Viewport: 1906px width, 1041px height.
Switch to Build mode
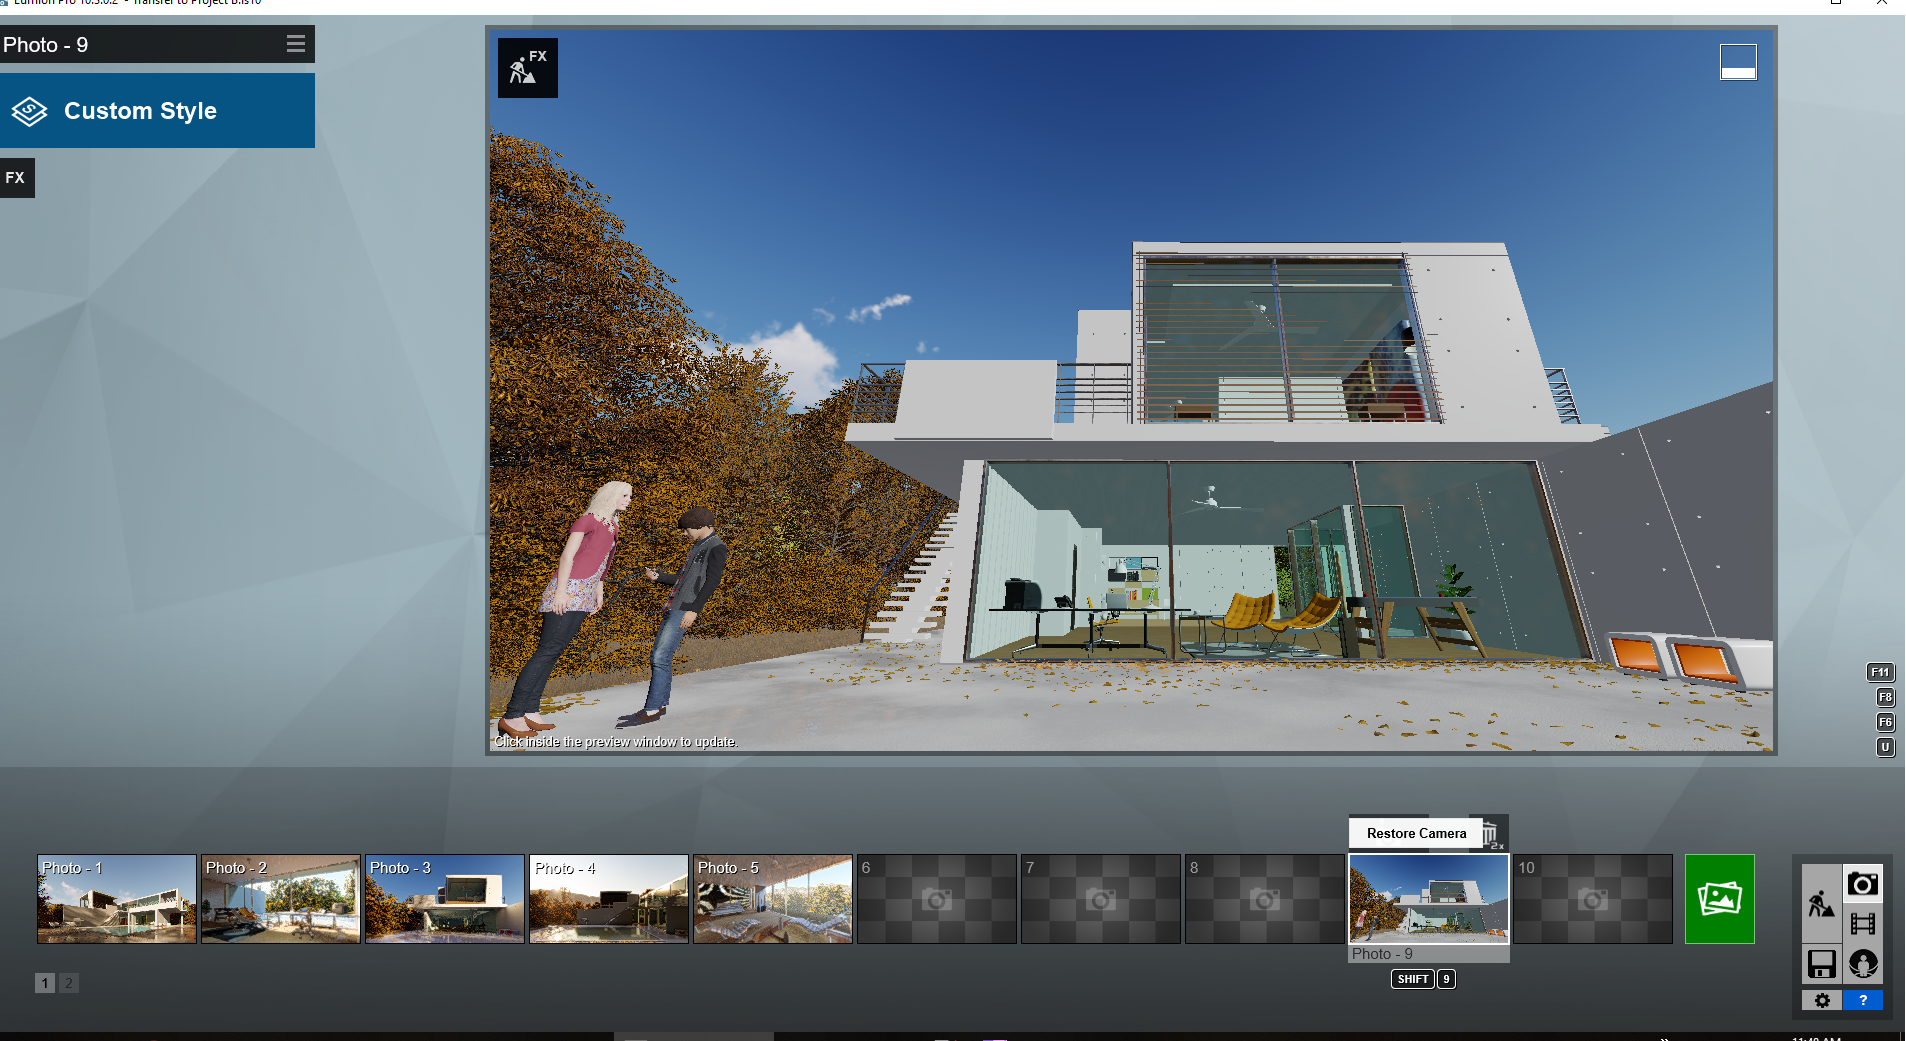[x=1821, y=904]
